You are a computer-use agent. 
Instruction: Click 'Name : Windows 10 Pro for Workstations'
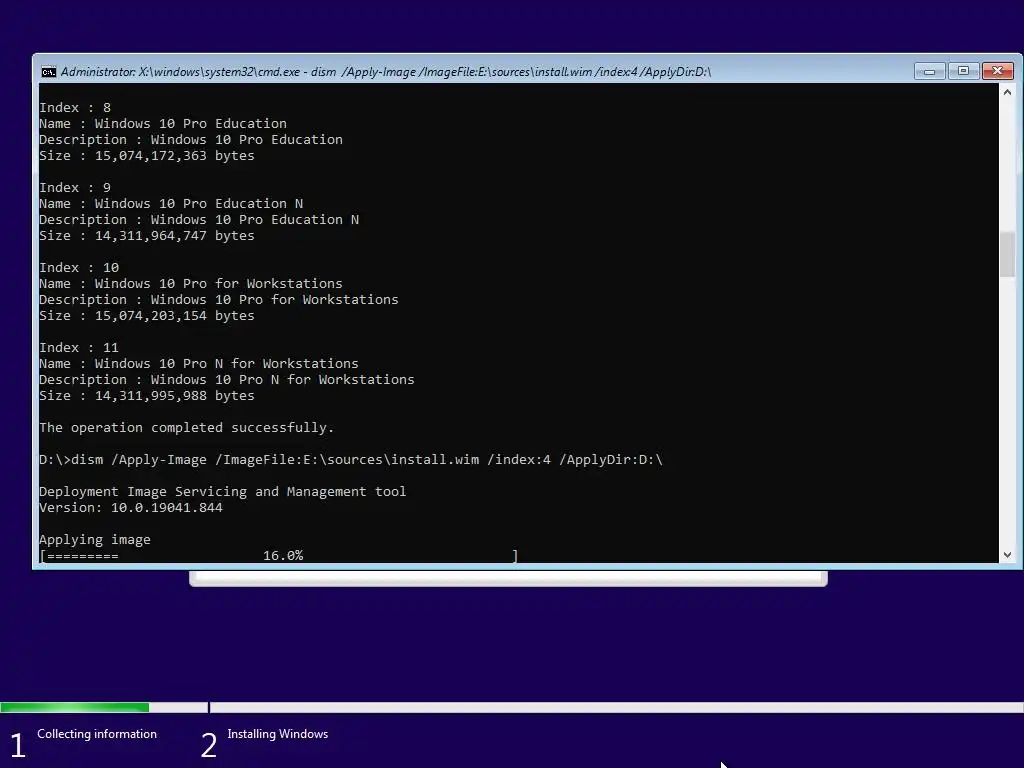(191, 283)
